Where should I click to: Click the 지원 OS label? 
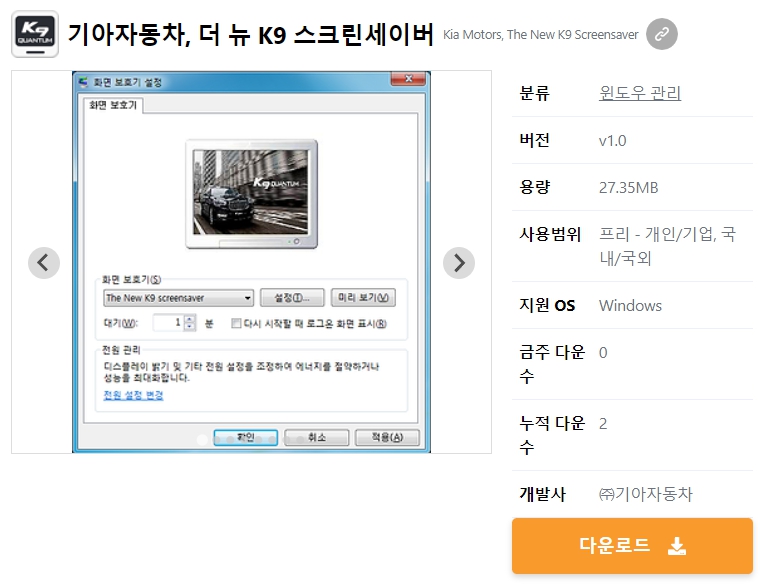[547, 305]
